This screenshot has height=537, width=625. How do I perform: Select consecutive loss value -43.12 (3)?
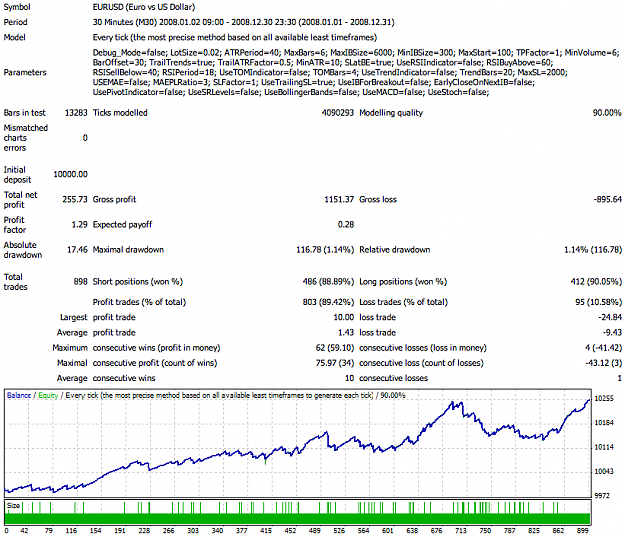tap(603, 363)
